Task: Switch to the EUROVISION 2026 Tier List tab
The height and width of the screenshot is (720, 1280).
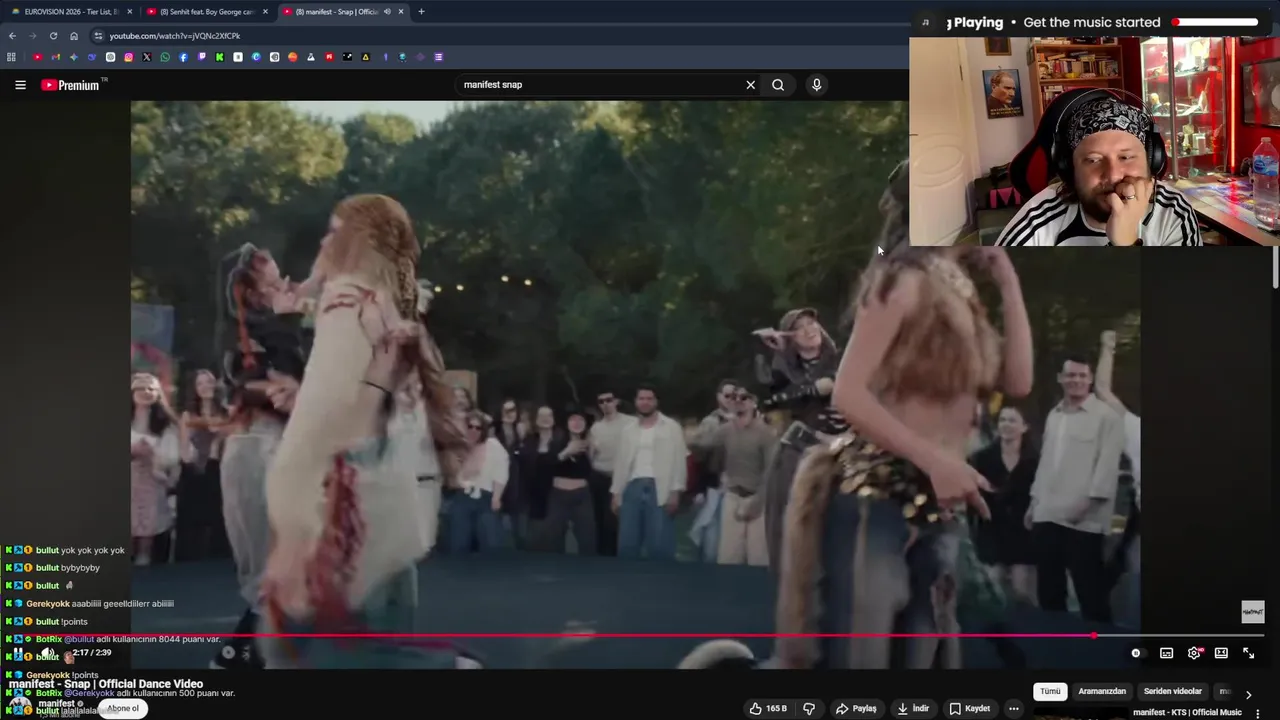Action: 70,12
